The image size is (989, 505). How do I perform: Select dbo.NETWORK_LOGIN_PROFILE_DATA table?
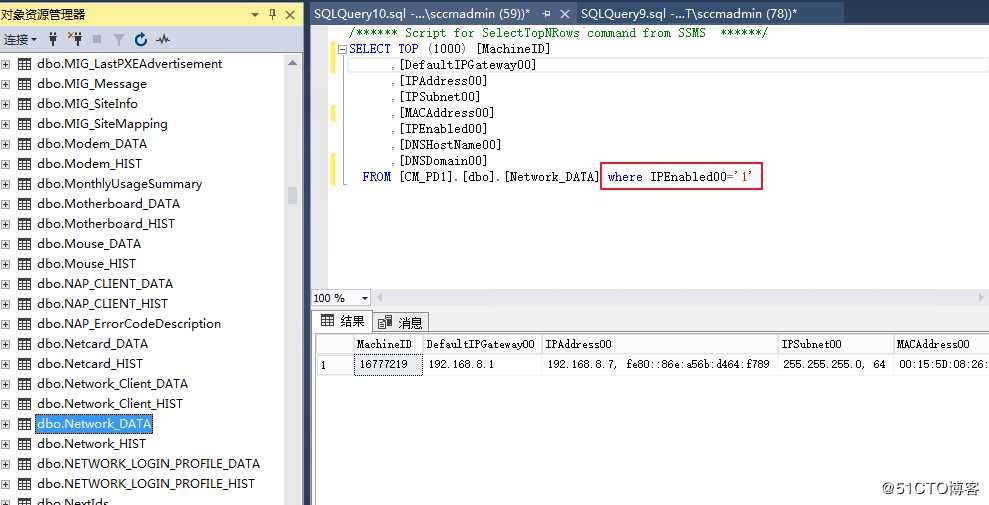tap(148, 463)
